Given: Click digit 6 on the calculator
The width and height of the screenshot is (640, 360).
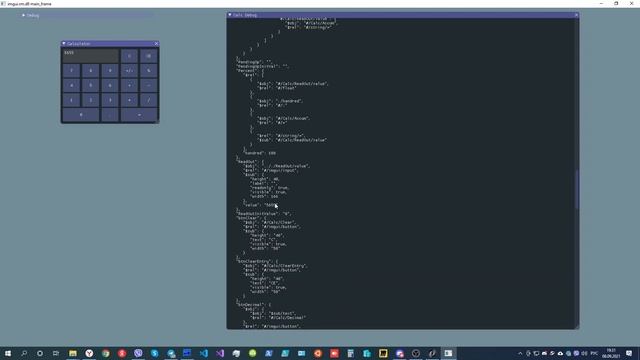Looking at the screenshot, I should 110,85.
